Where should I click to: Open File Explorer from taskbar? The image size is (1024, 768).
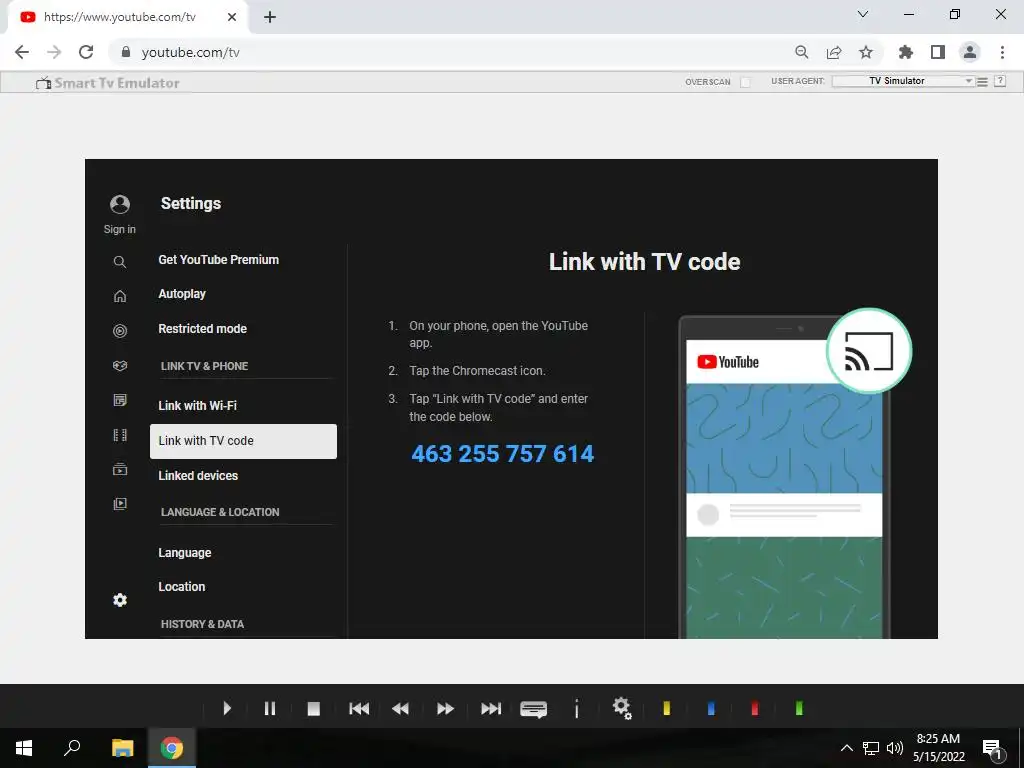point(122,748)
